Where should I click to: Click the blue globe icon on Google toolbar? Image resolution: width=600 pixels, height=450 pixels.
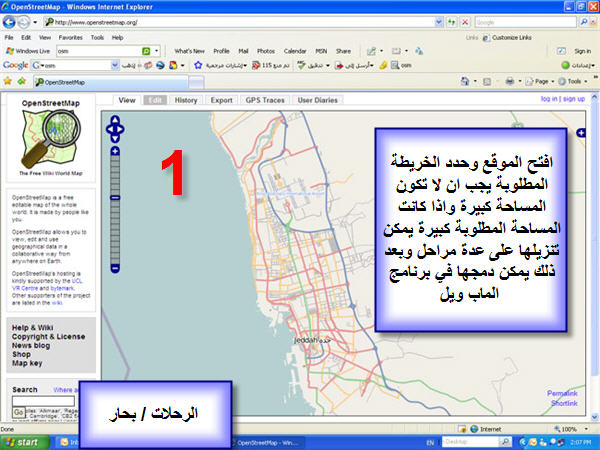click(x=160, y=65)
